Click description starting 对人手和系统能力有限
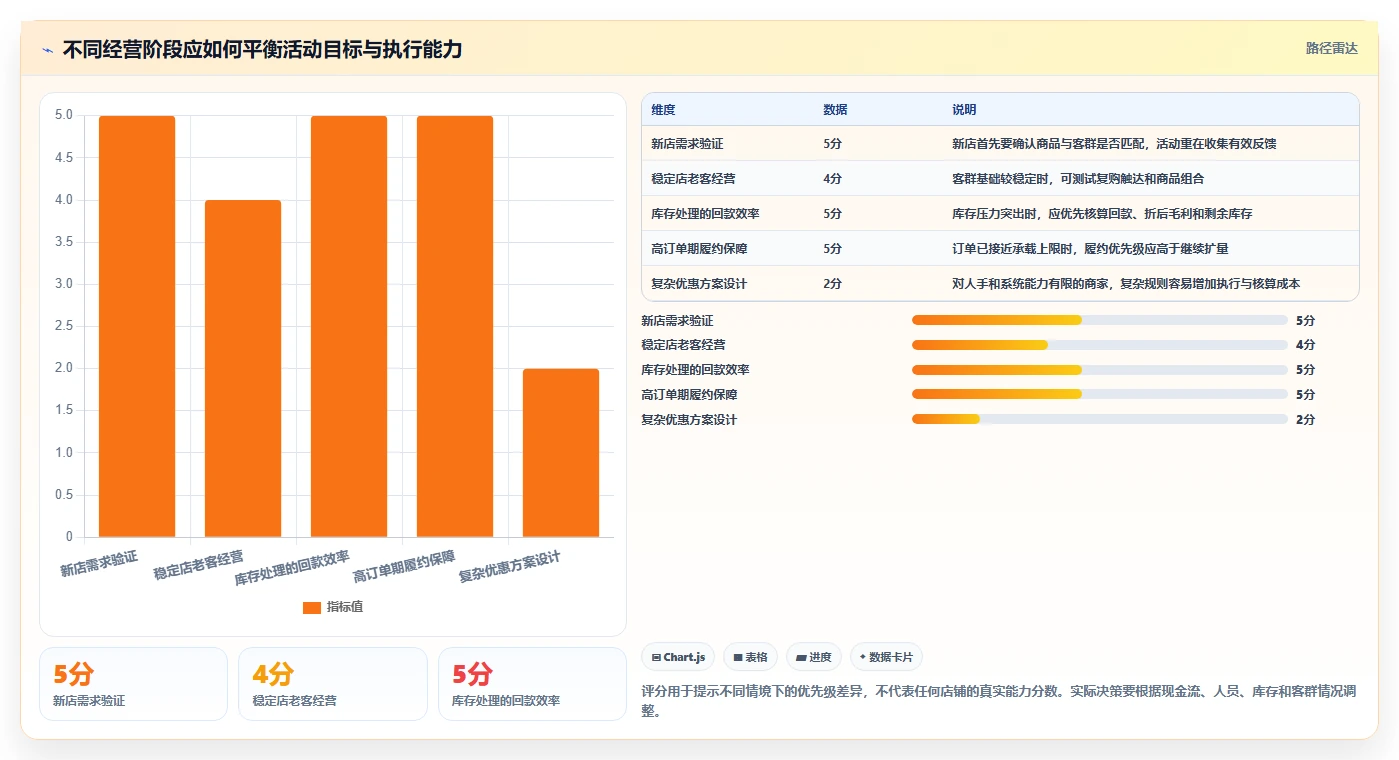This screenshot has height=760, width=1399. coord(1126,284)
